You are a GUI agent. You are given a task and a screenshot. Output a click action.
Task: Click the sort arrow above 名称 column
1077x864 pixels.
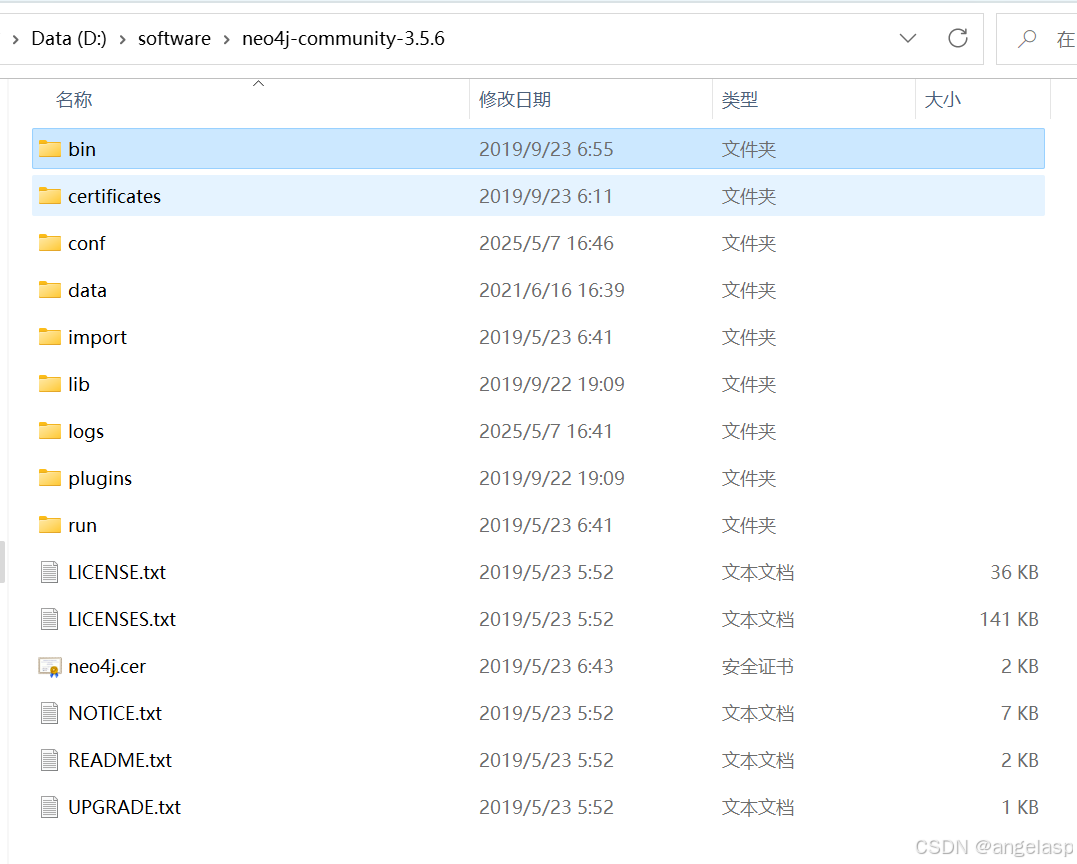click(258, 83)
